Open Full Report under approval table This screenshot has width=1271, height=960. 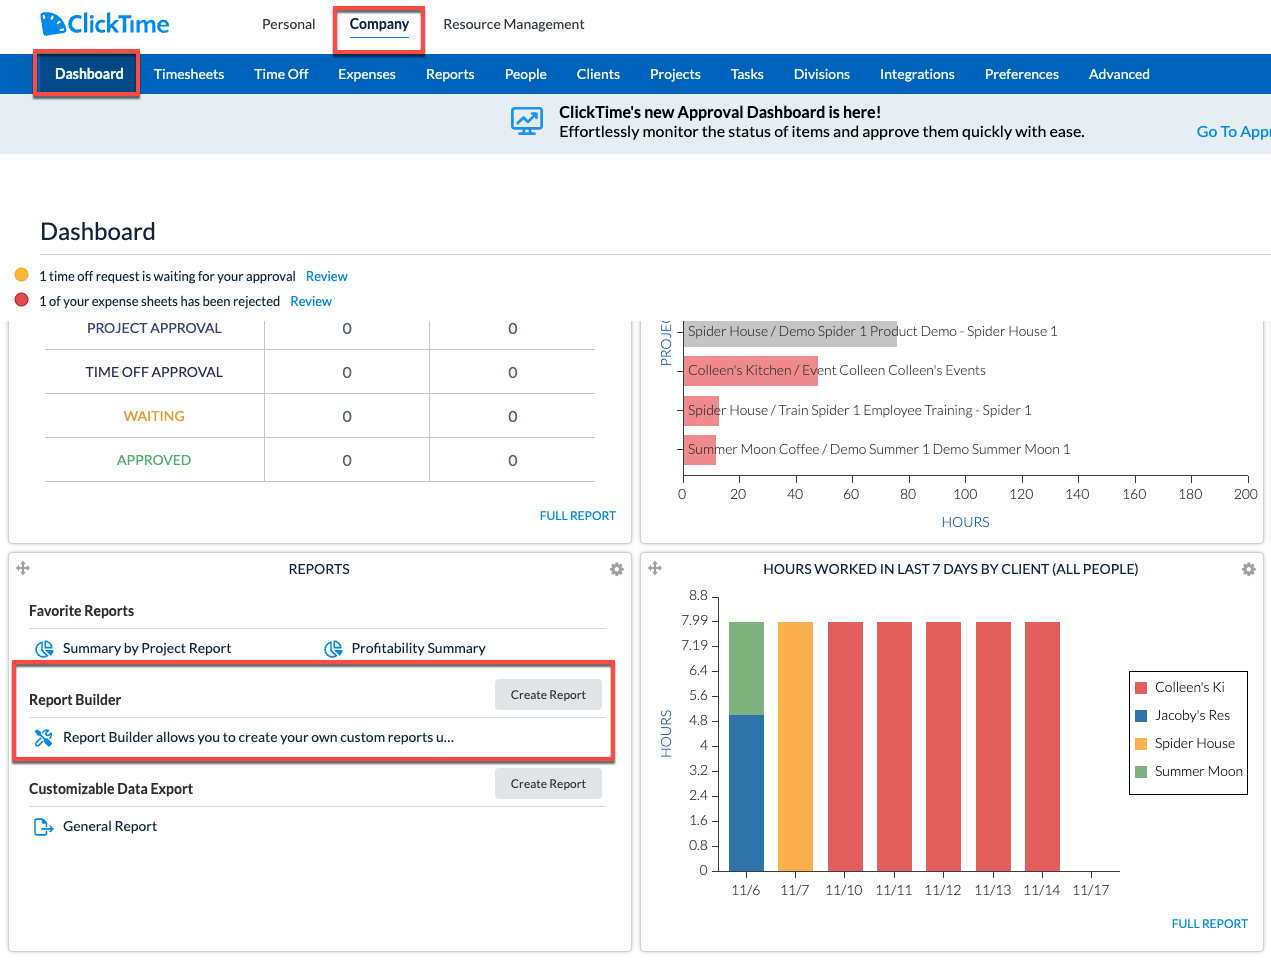tap(577, 516)
